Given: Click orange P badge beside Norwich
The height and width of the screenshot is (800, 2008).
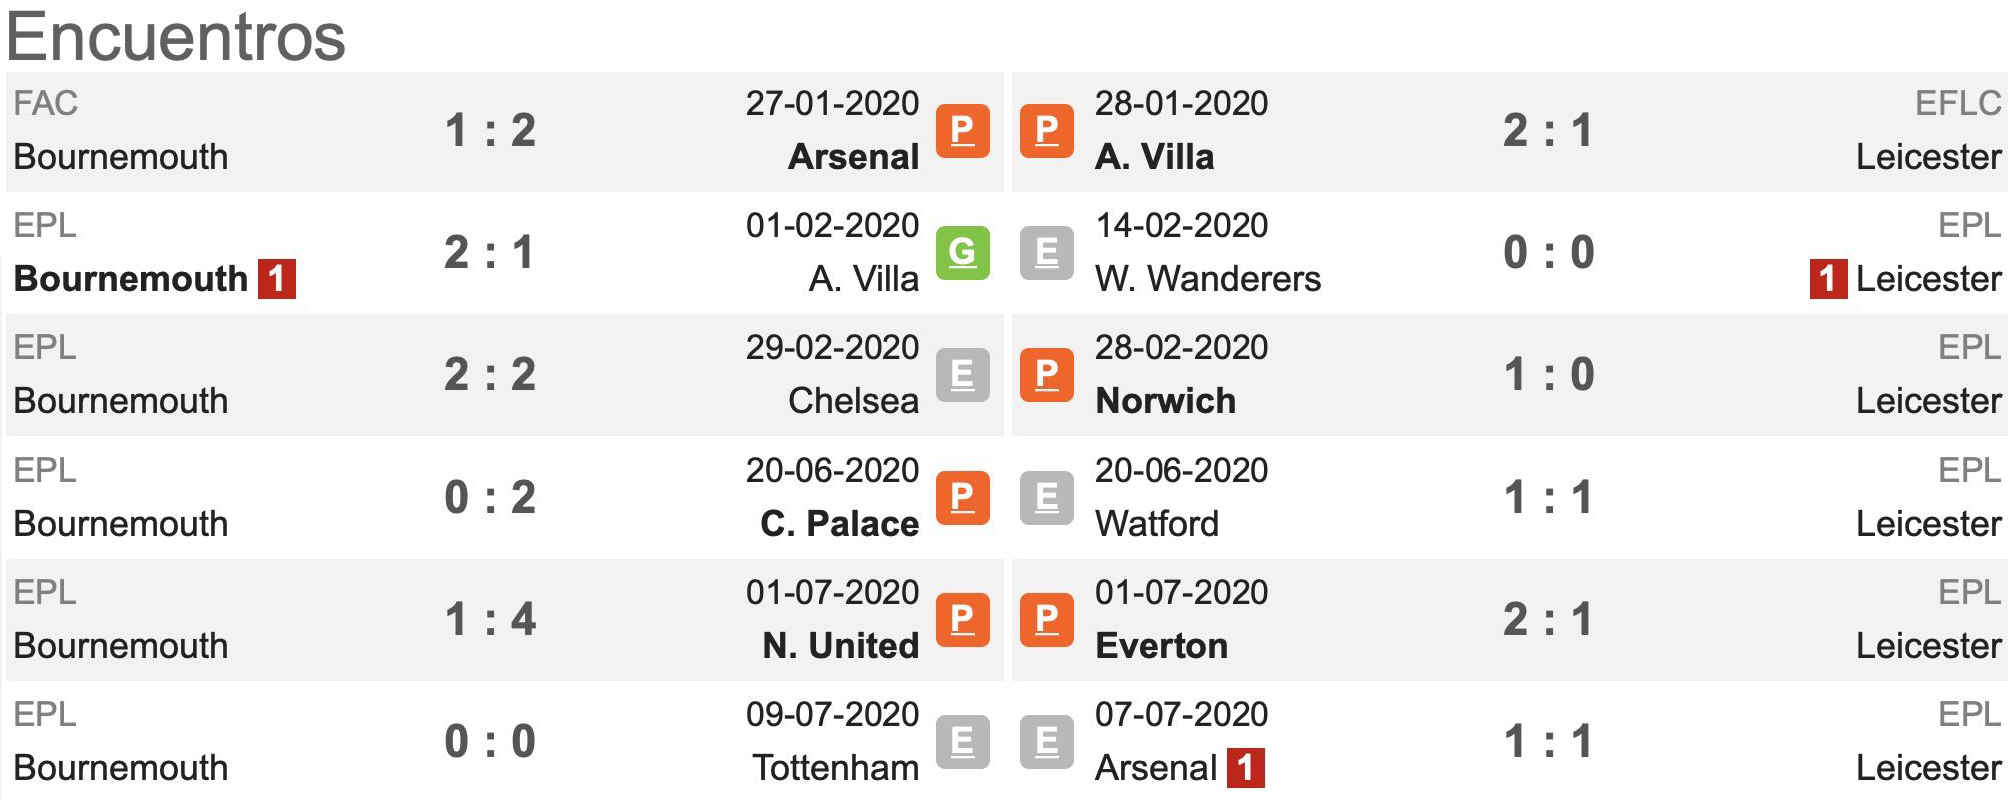Looking at the screenshot, I should [x=1046, y=375].
